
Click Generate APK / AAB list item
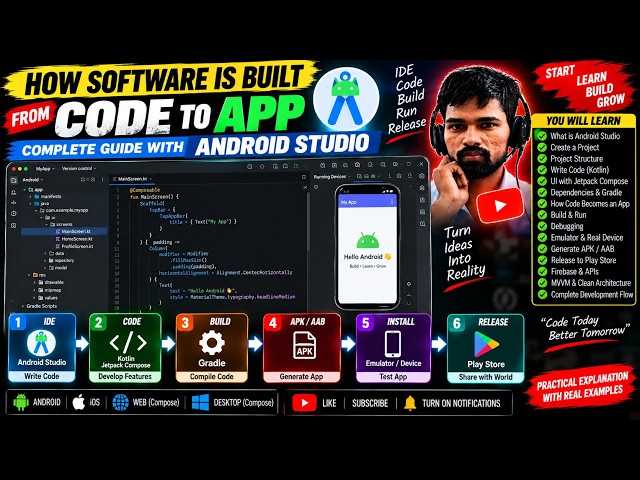[x=582, y=249]
